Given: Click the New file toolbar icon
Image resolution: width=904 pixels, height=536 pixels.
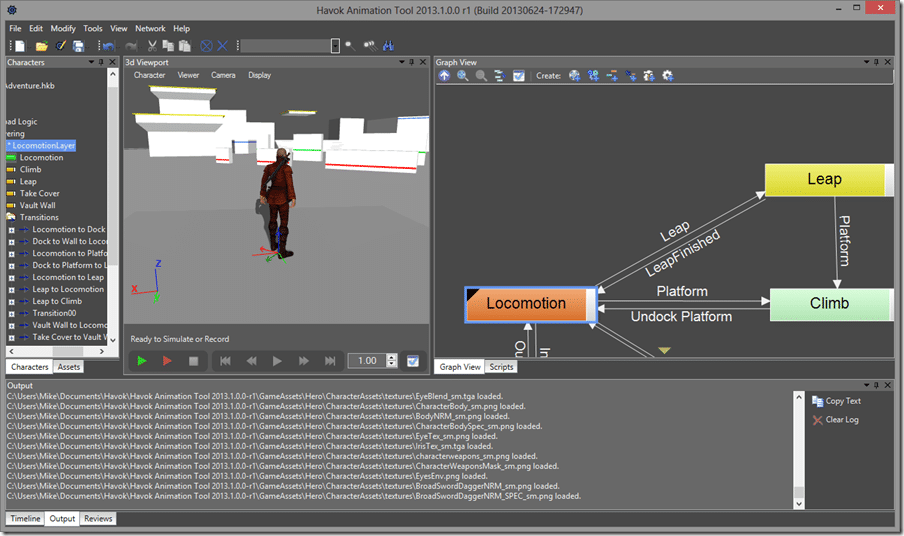Looking at the screenshot, I should (20, 46).
